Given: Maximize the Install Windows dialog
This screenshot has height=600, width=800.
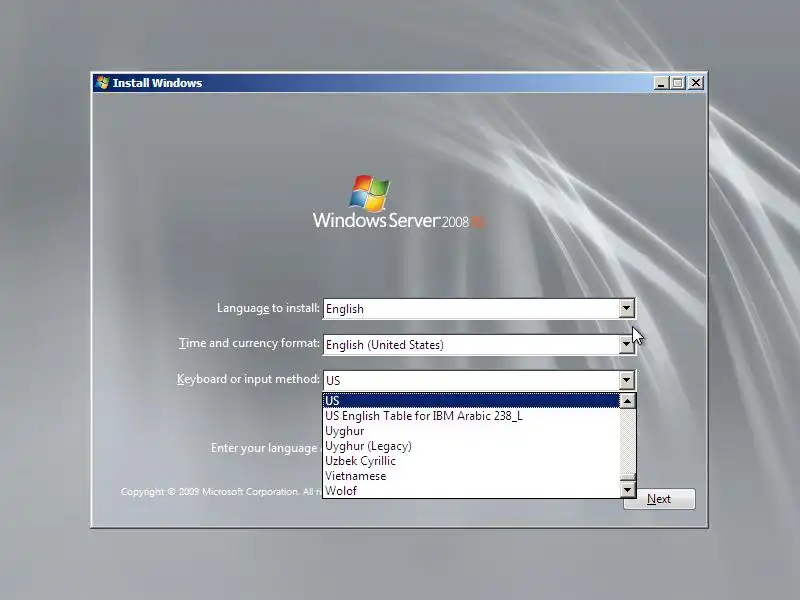Looking at the screenshot, I should [x=678, y=83].
